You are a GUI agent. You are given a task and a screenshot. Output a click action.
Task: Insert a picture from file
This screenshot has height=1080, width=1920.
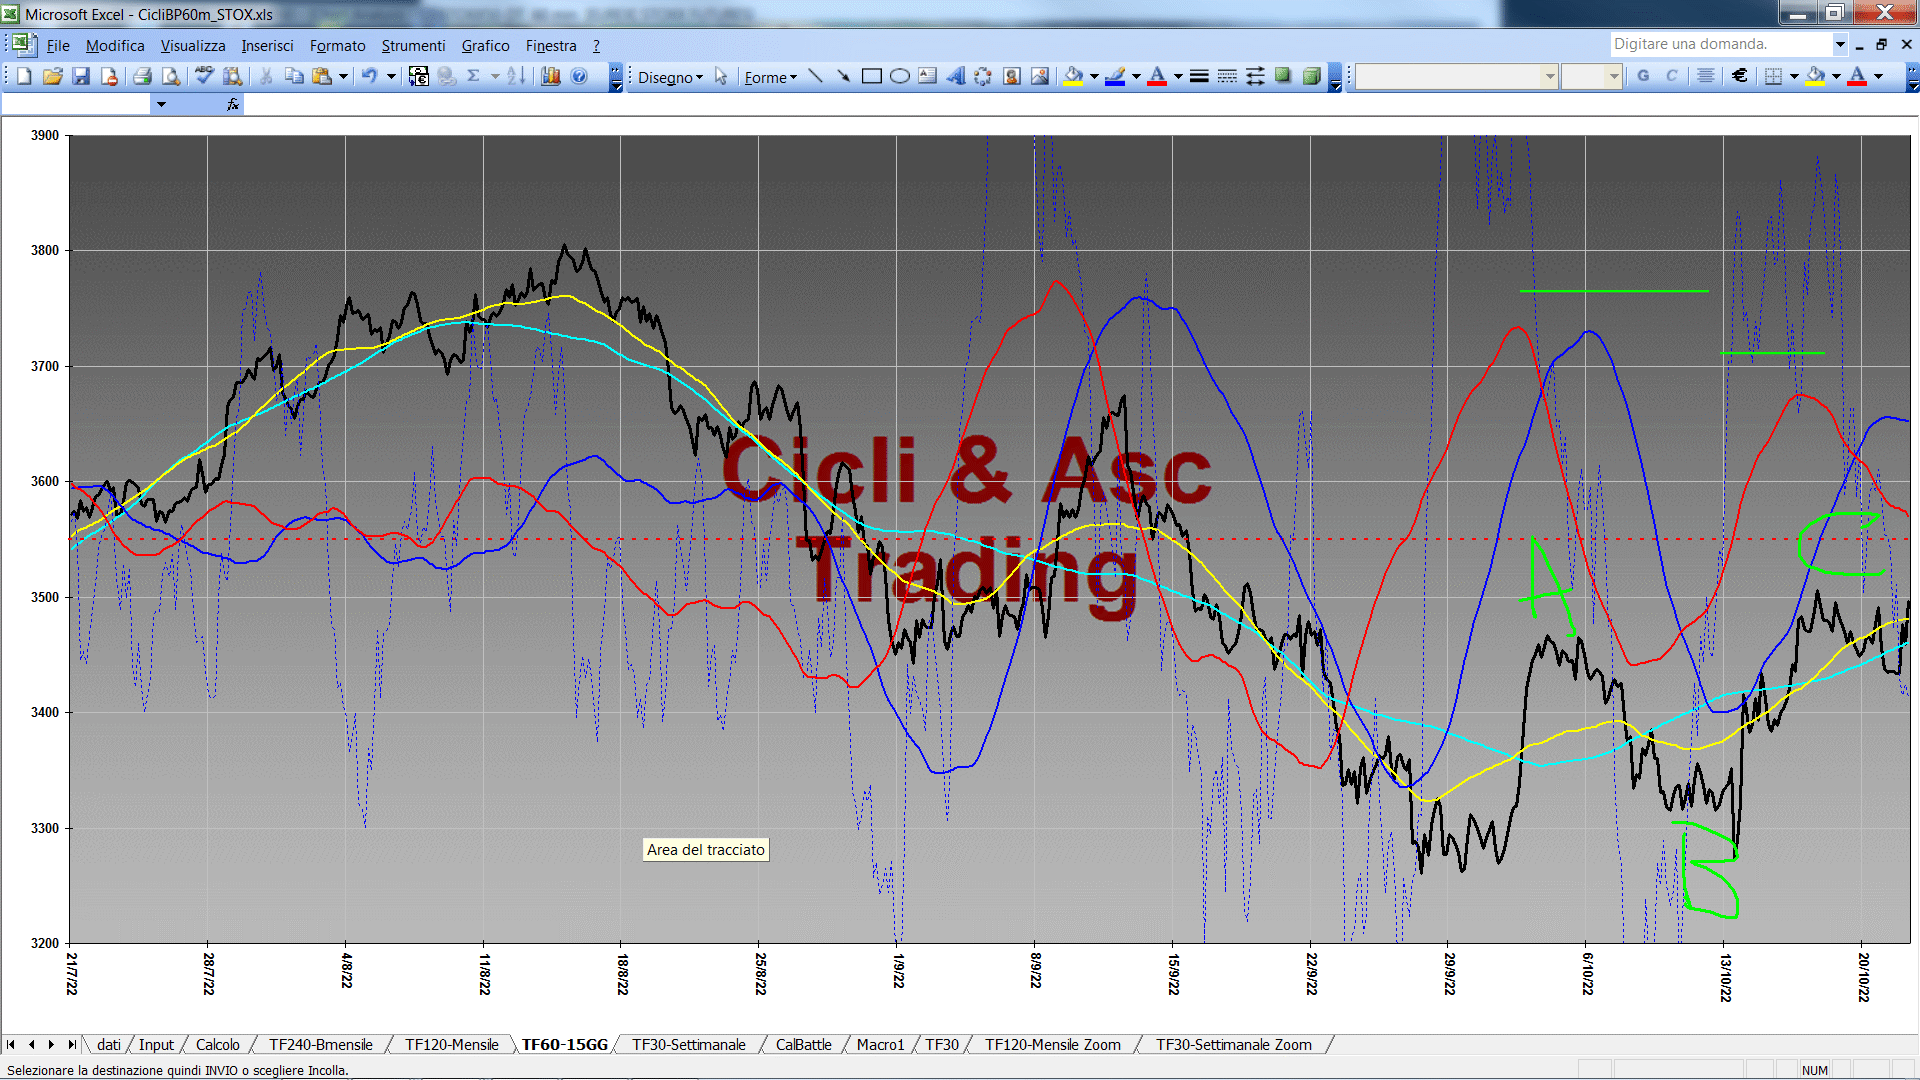pyautogui.click(x=1040, y=76)
